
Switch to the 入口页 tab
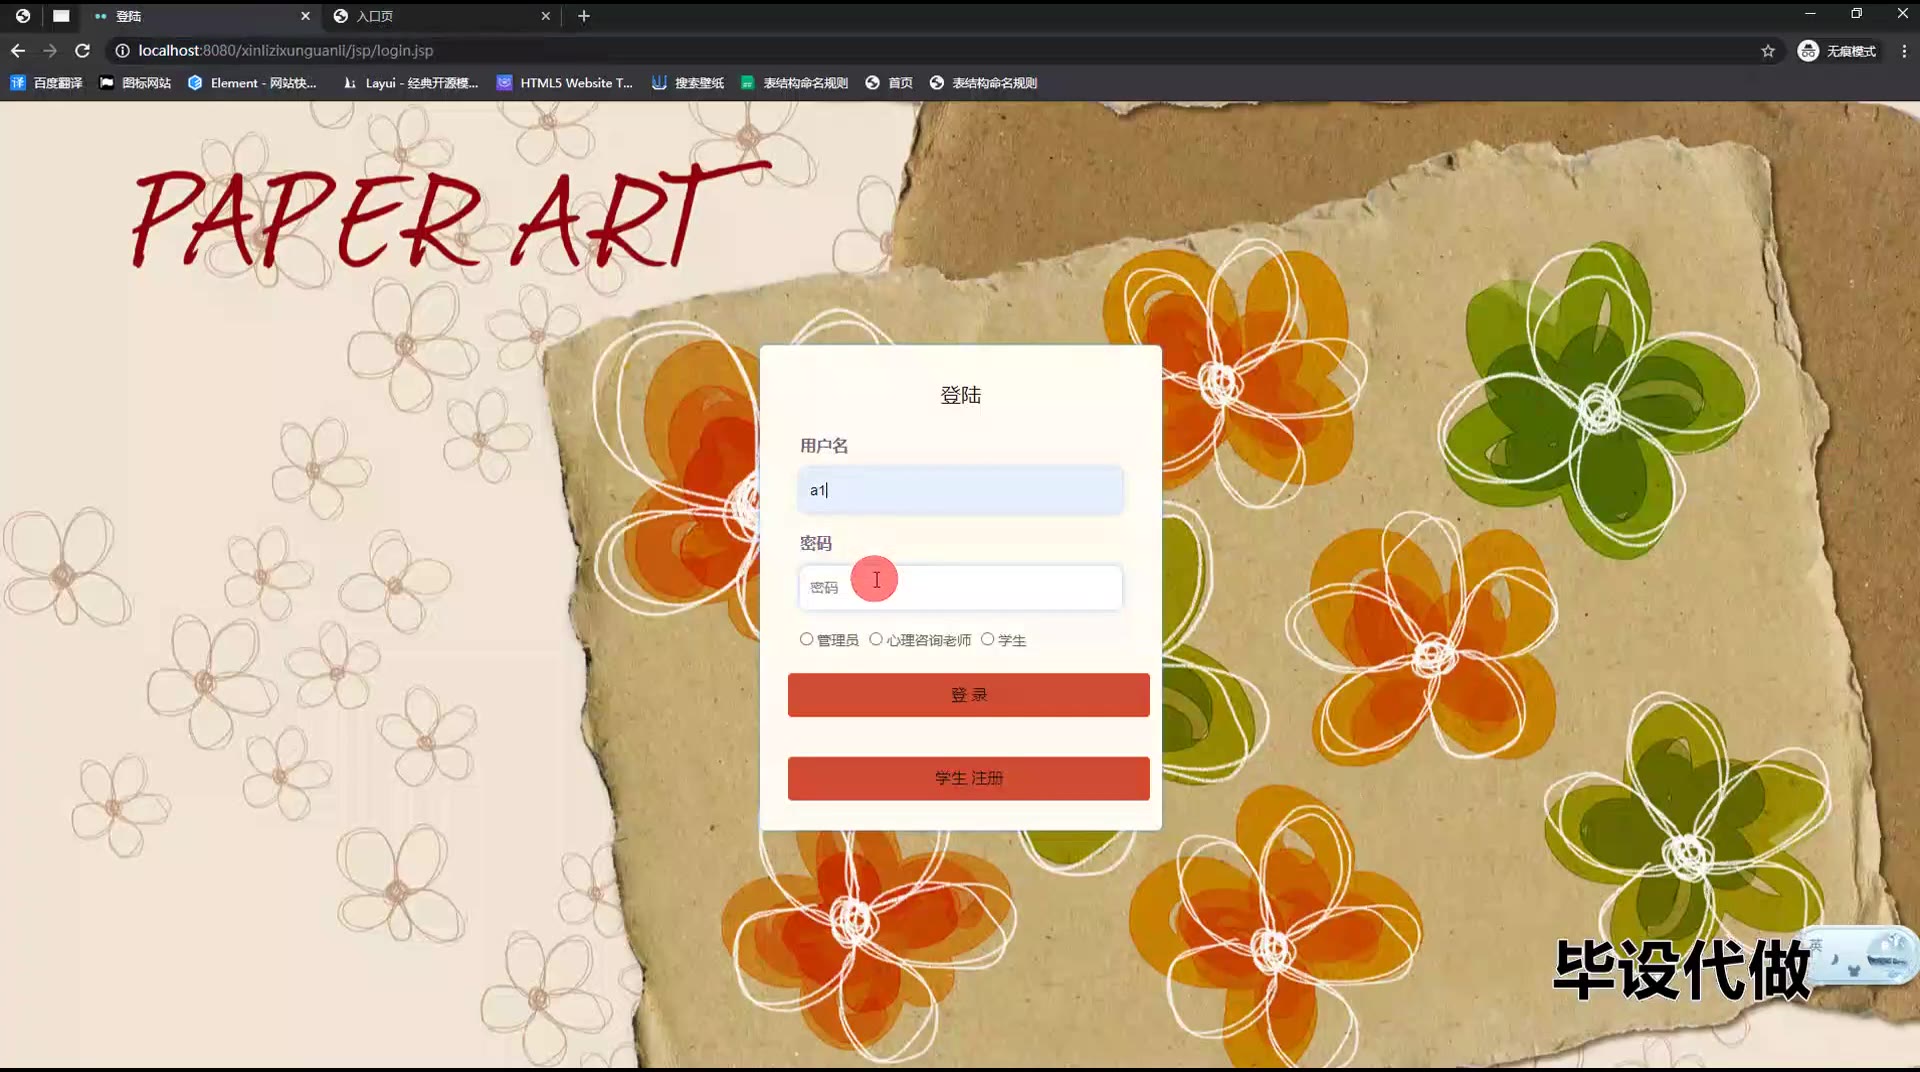pos(442,16)
